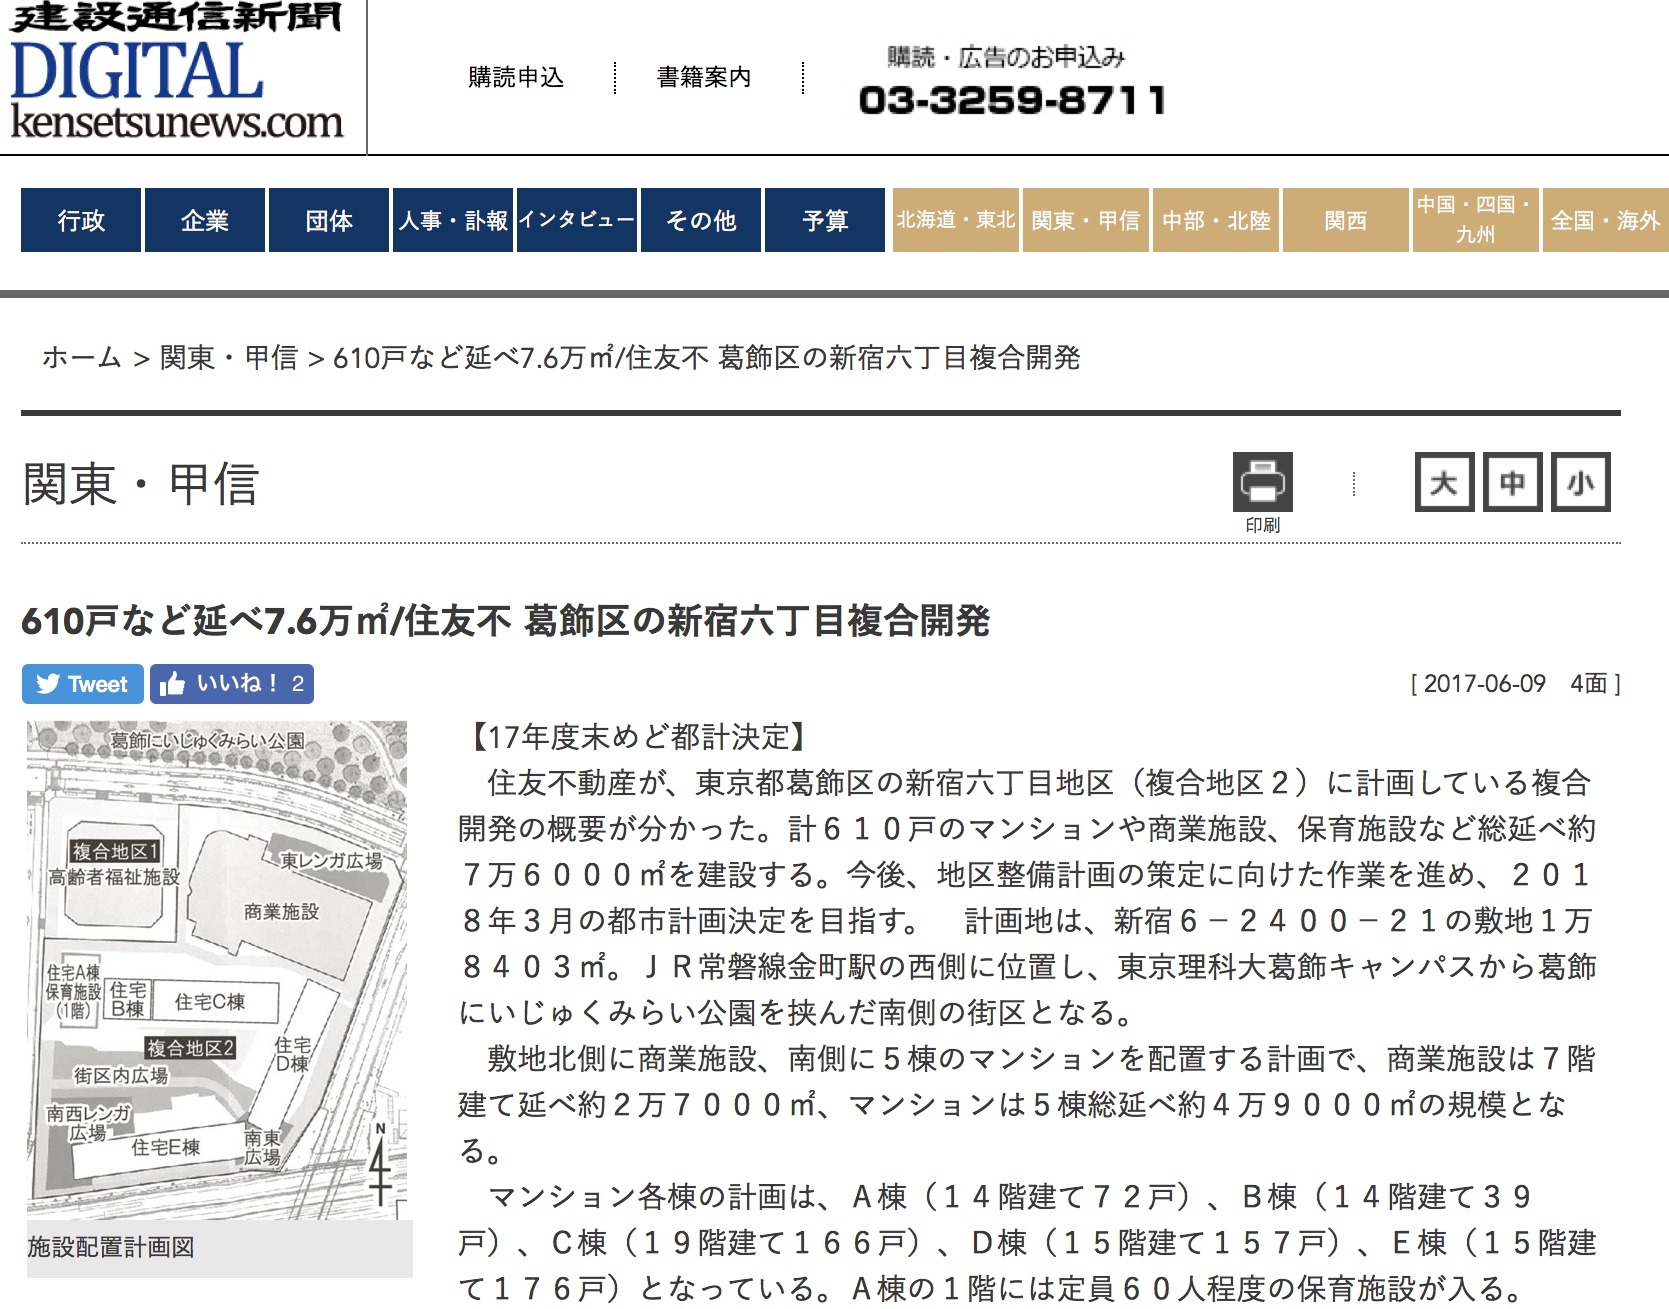Select the 行政 menu tab
Screen dimensions: 1669x1309
click(x=81, y=220)
